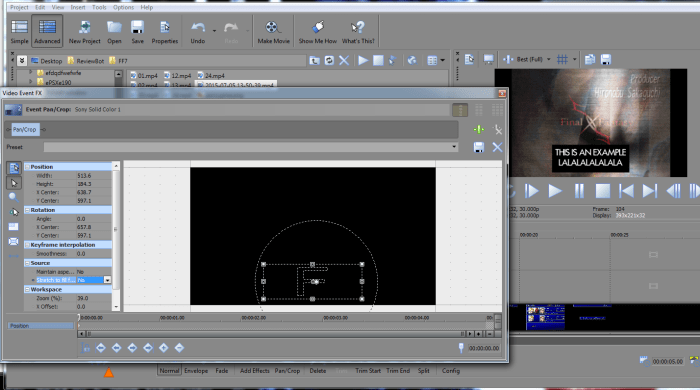
Task: Open the Explorer Views dropdown arrow
Action: 442,60
